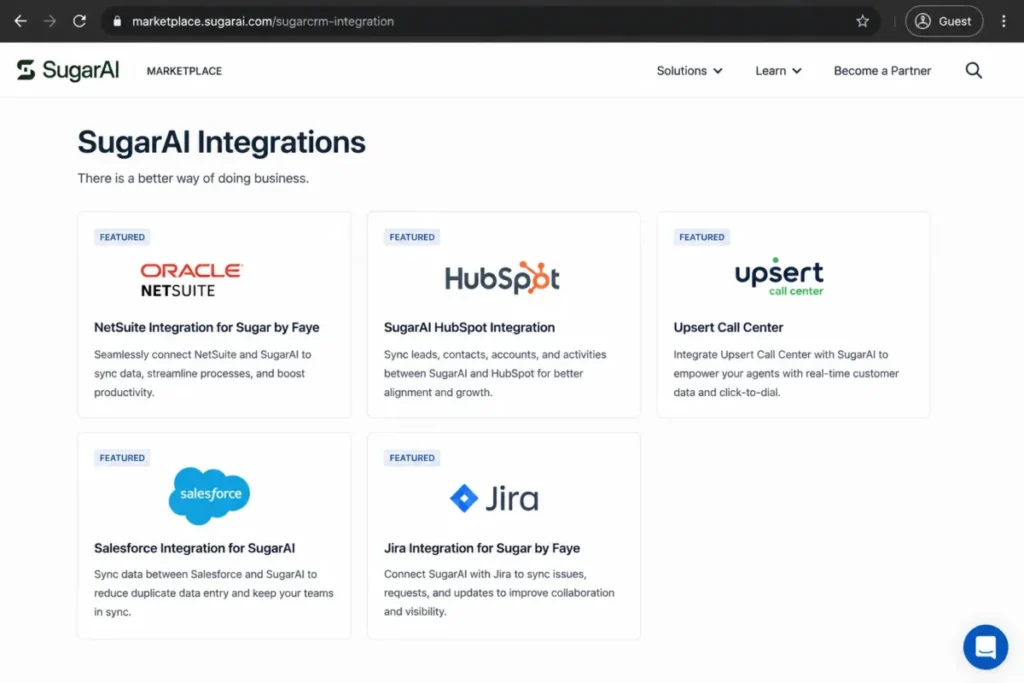
Task: Click FEATURED badge on NetSuite card
Action: [x=122, y=237]
